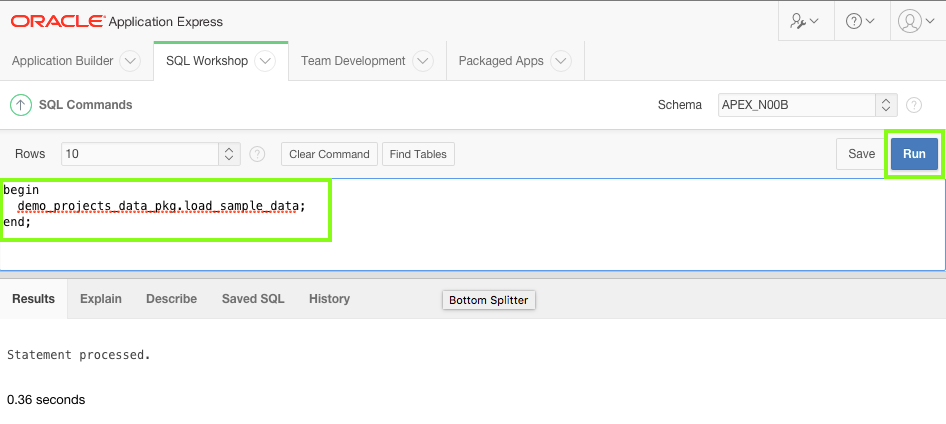
Task: Open the Rows count select list
Action: pos(150,154)
